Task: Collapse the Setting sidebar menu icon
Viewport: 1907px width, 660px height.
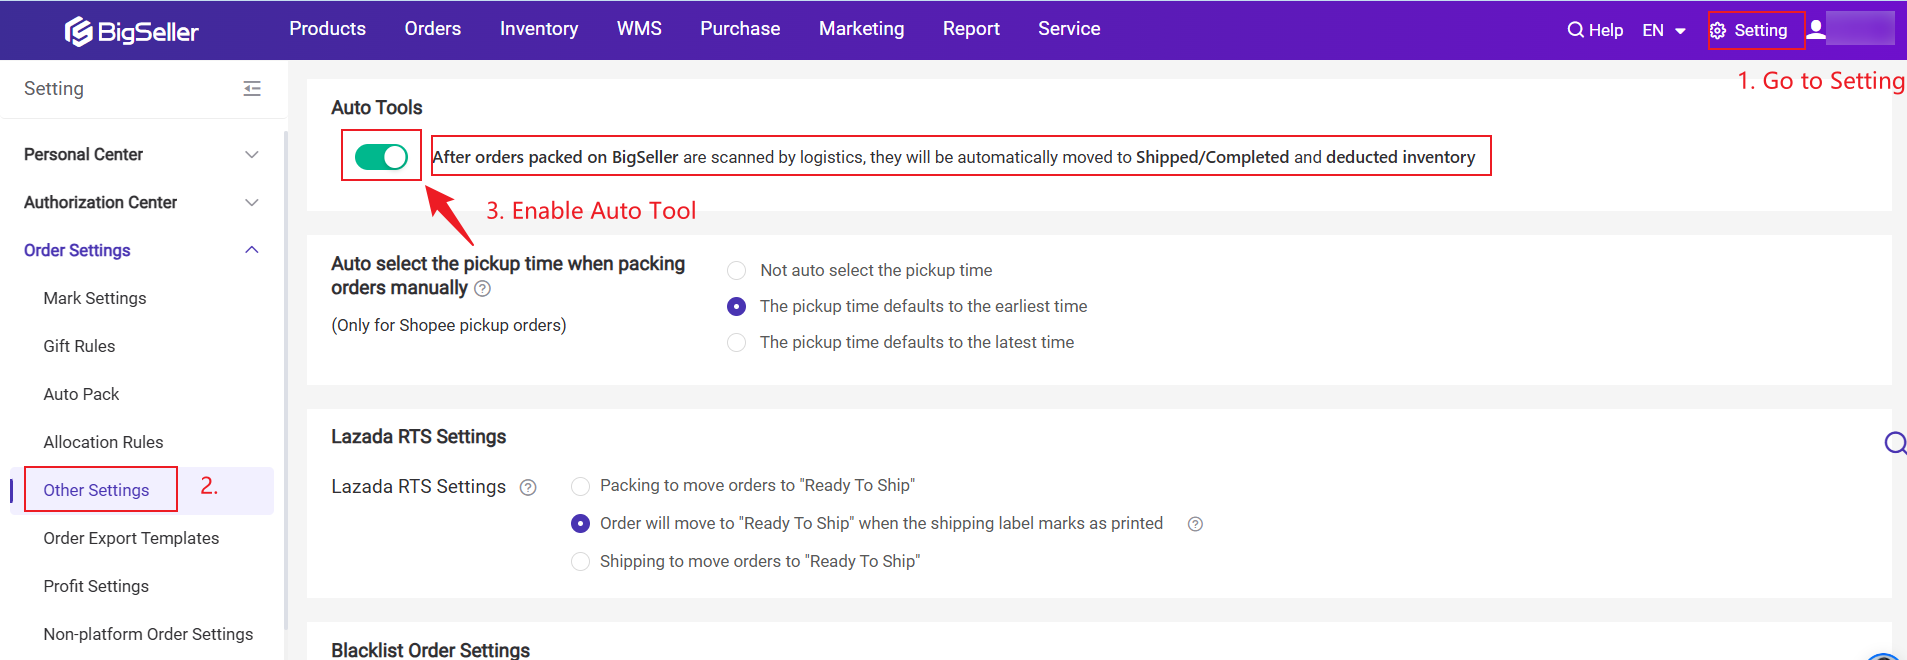Action: 252,88
